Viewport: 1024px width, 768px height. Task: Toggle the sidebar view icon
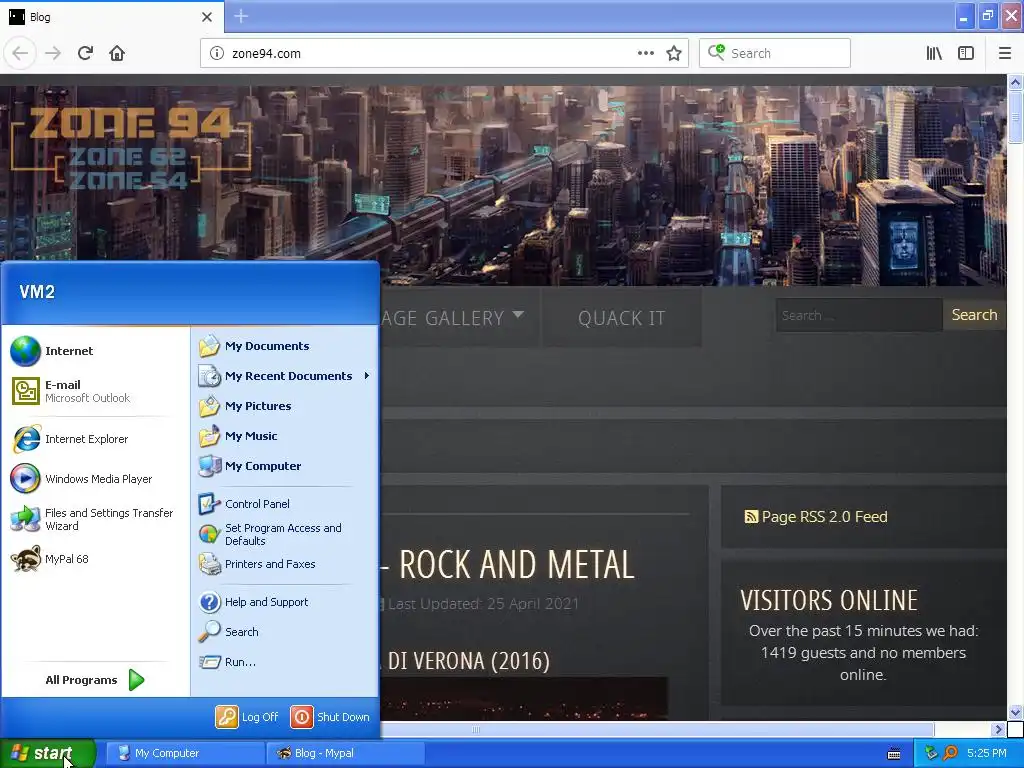point(966,54)
